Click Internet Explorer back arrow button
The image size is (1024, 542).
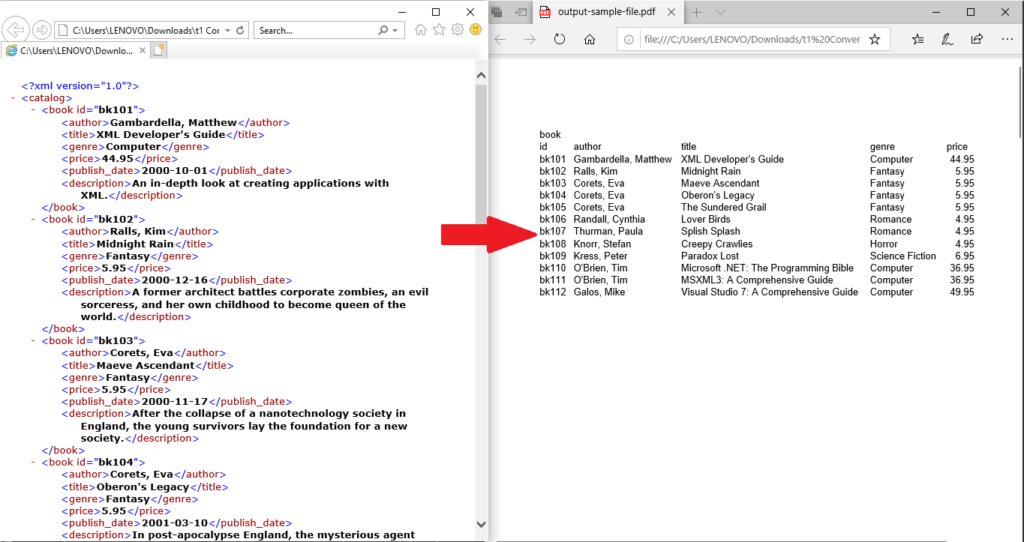pyautogui.click(x=17, y=30)
